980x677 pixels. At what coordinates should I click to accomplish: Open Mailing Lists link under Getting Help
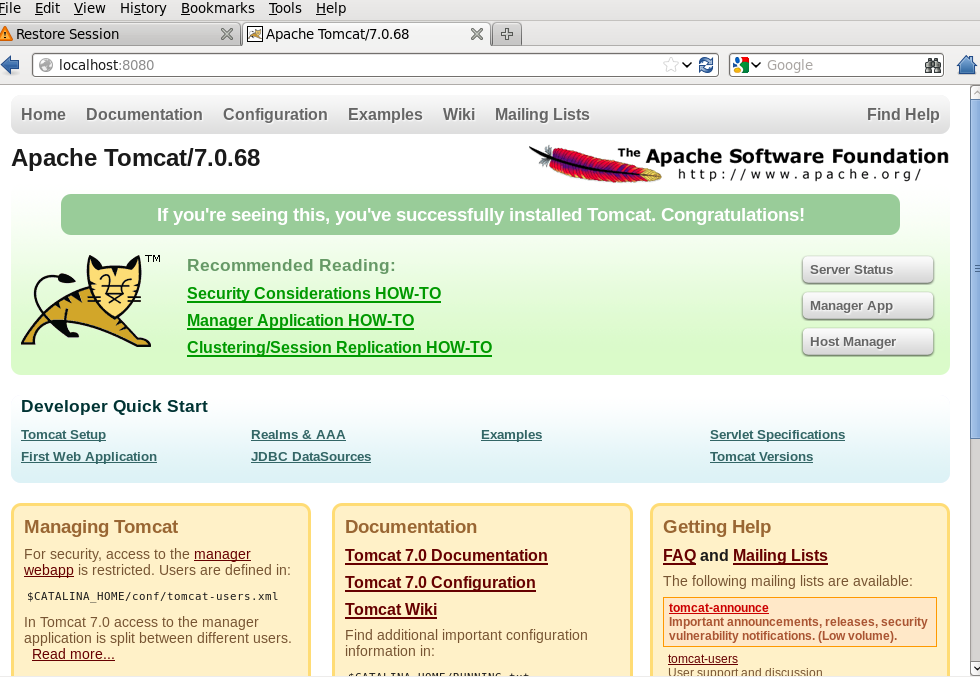click(780, 555)
